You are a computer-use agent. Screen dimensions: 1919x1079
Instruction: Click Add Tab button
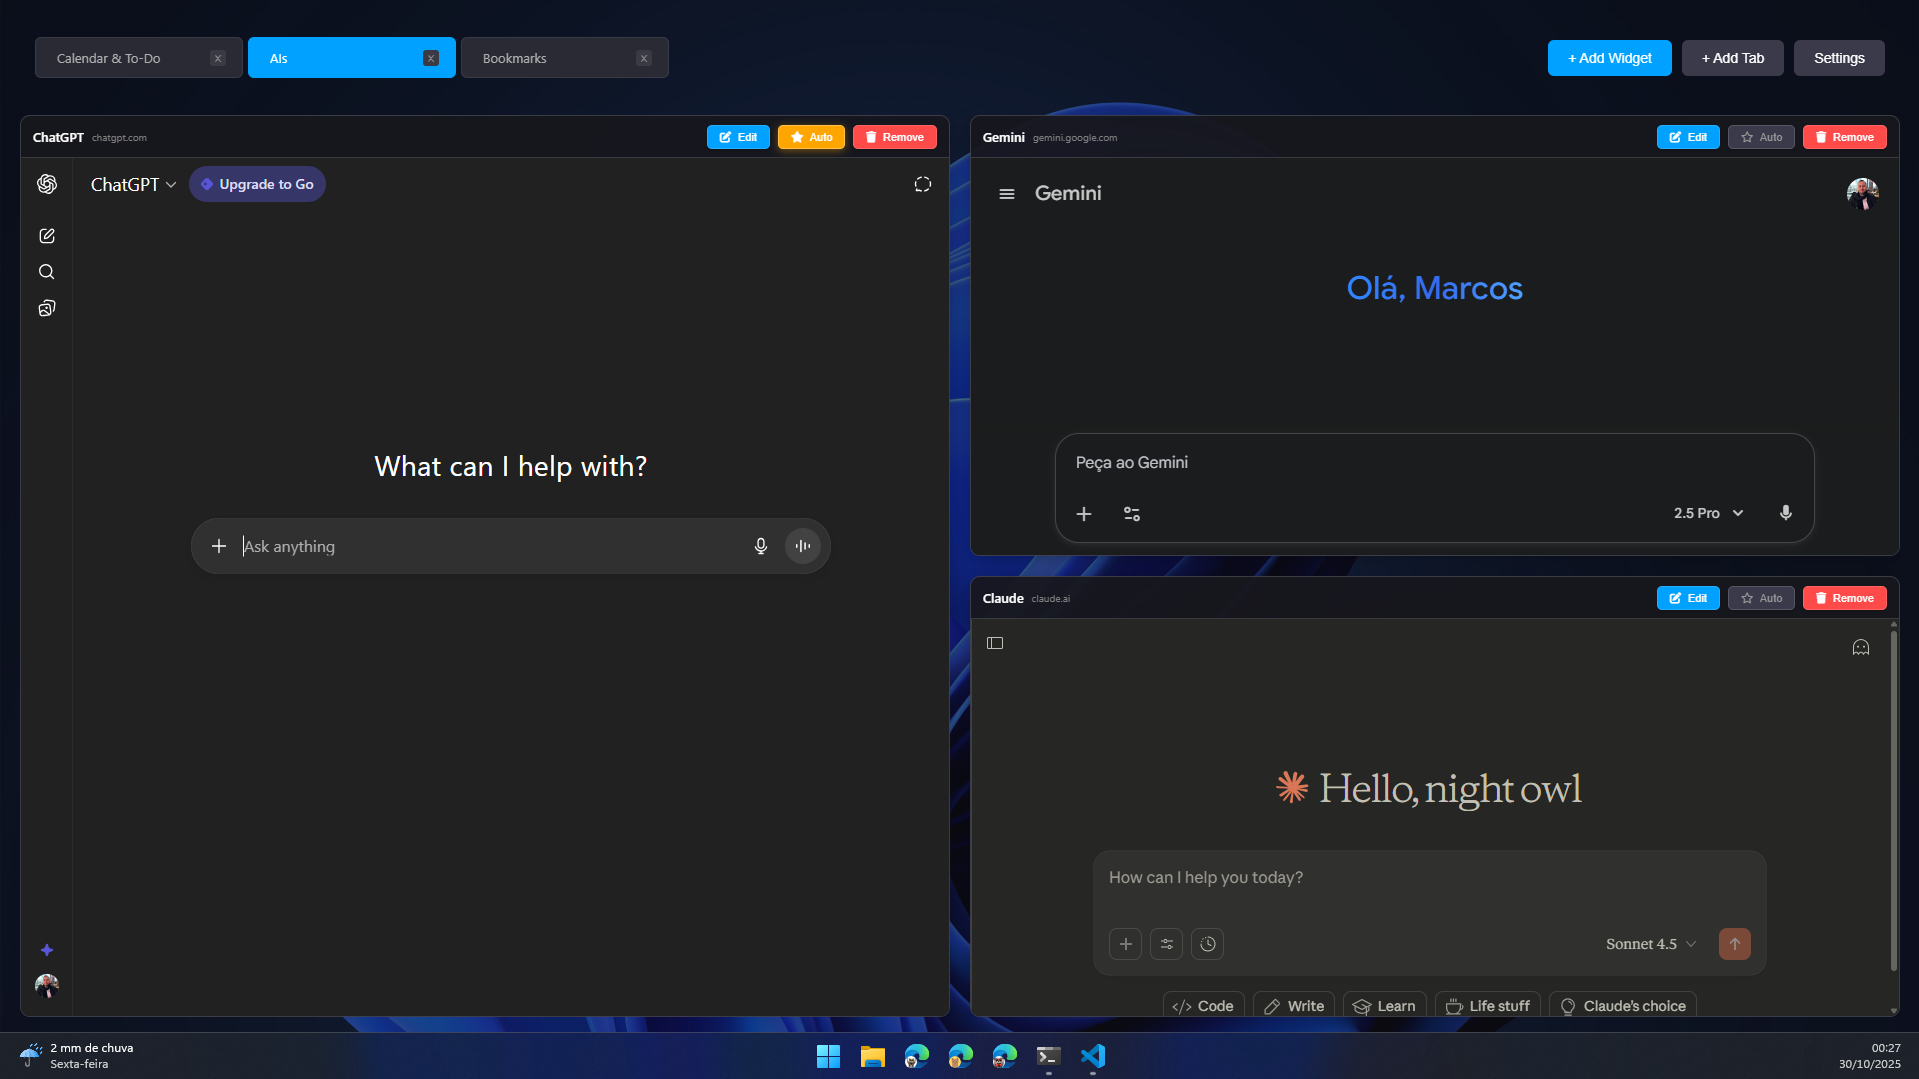click(1733, 58)
